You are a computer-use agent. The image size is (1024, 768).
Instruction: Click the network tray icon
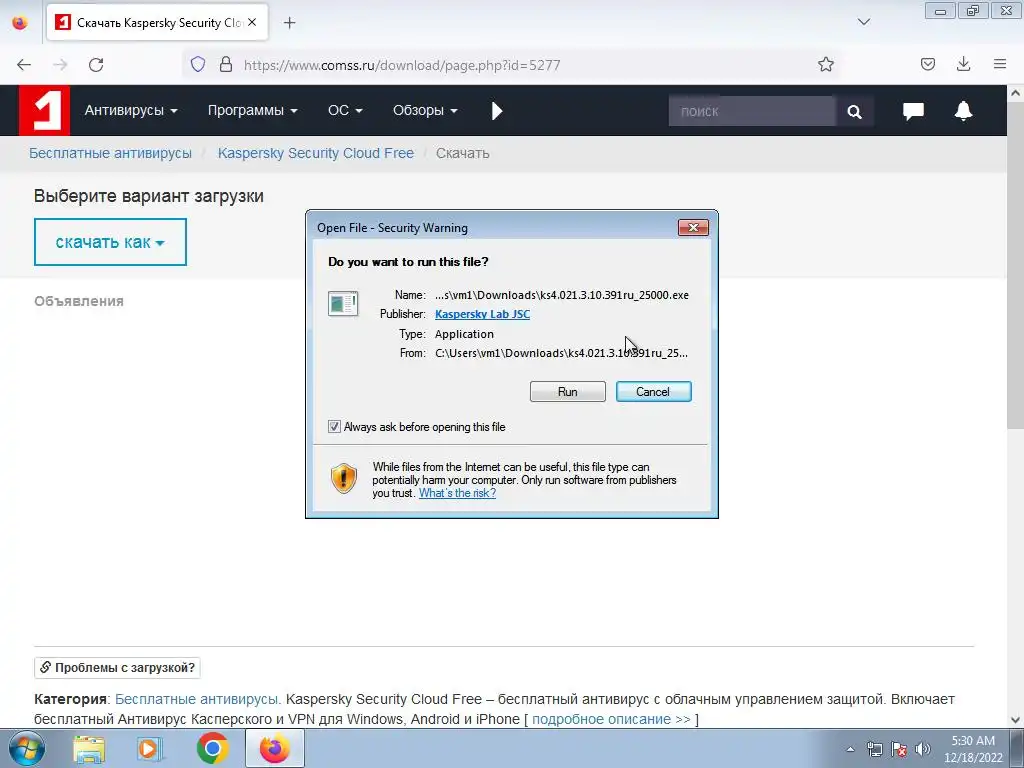click(874, 749)
